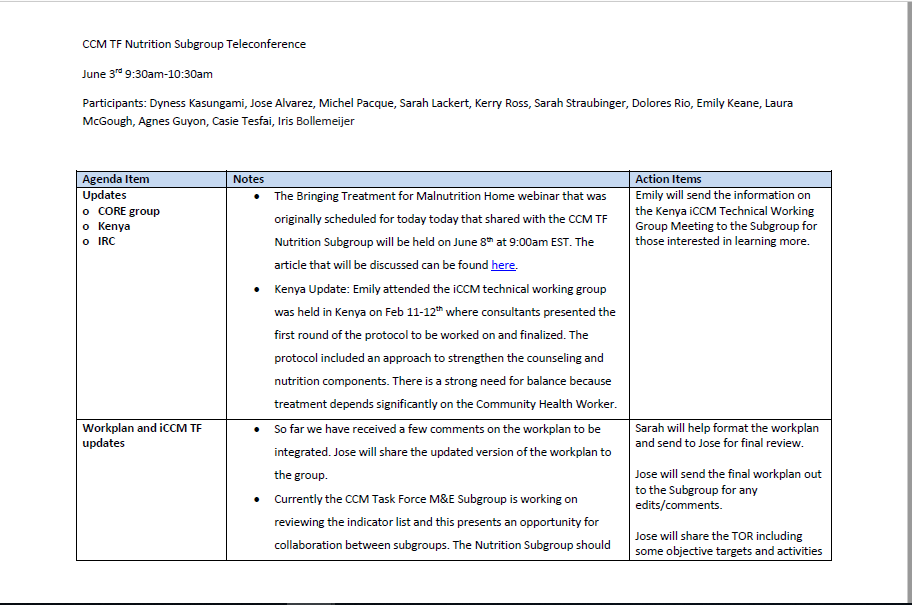The image size is (912, 605).
Task: Click the text 'treatment depends significantly on the Community'
Action: coord(405,404)
